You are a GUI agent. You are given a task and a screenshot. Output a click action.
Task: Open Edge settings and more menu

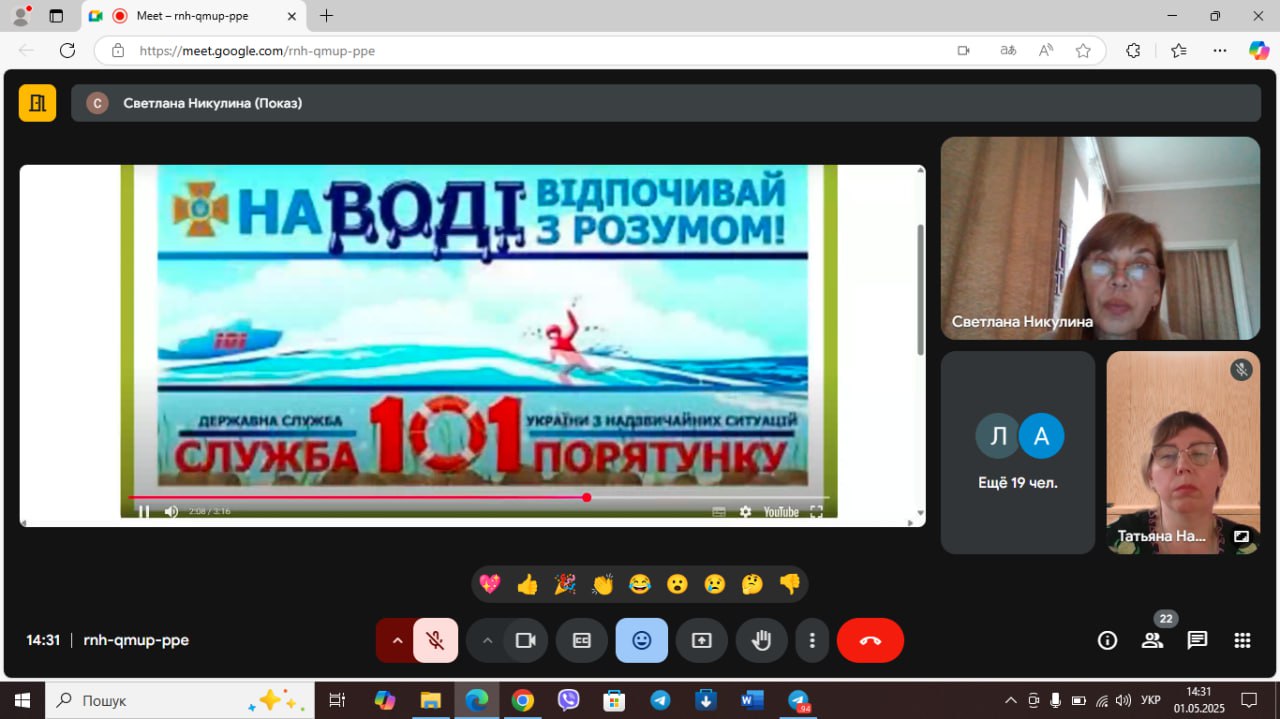1220,51
